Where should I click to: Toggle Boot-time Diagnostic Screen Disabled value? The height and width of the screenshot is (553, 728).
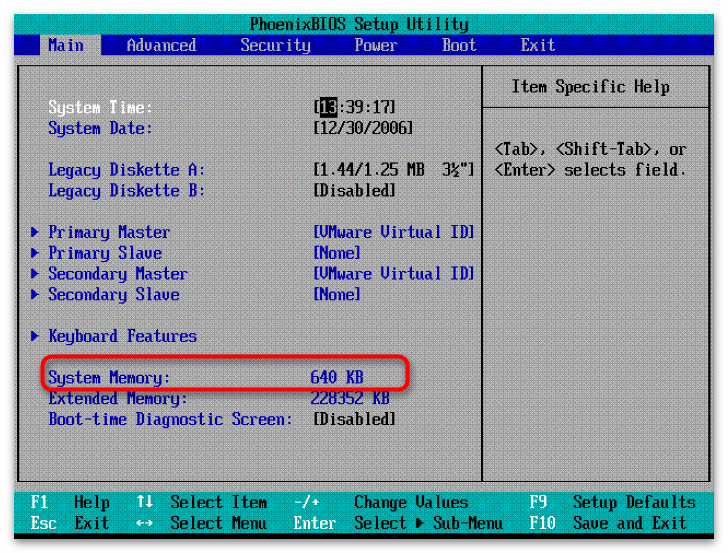point(354,419)
